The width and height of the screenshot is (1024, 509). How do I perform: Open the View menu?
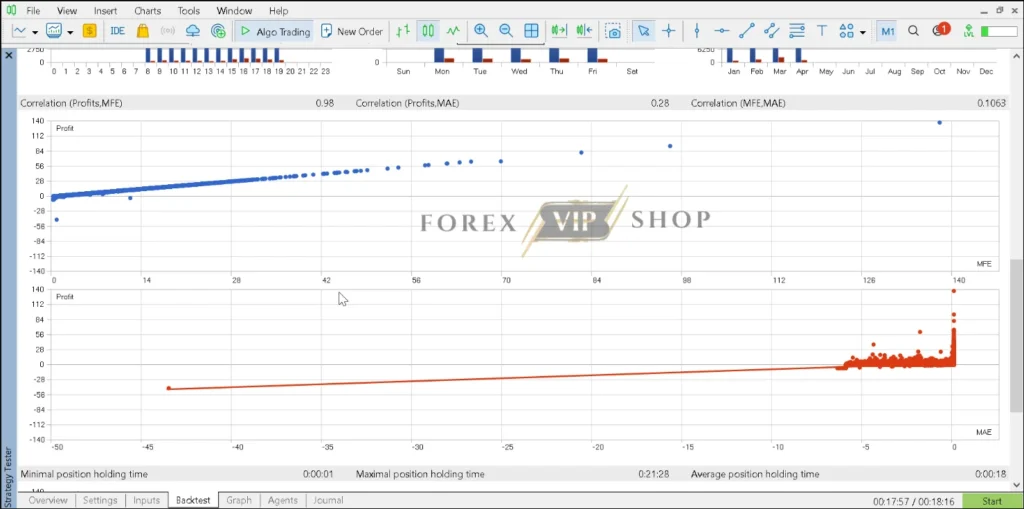67,11
